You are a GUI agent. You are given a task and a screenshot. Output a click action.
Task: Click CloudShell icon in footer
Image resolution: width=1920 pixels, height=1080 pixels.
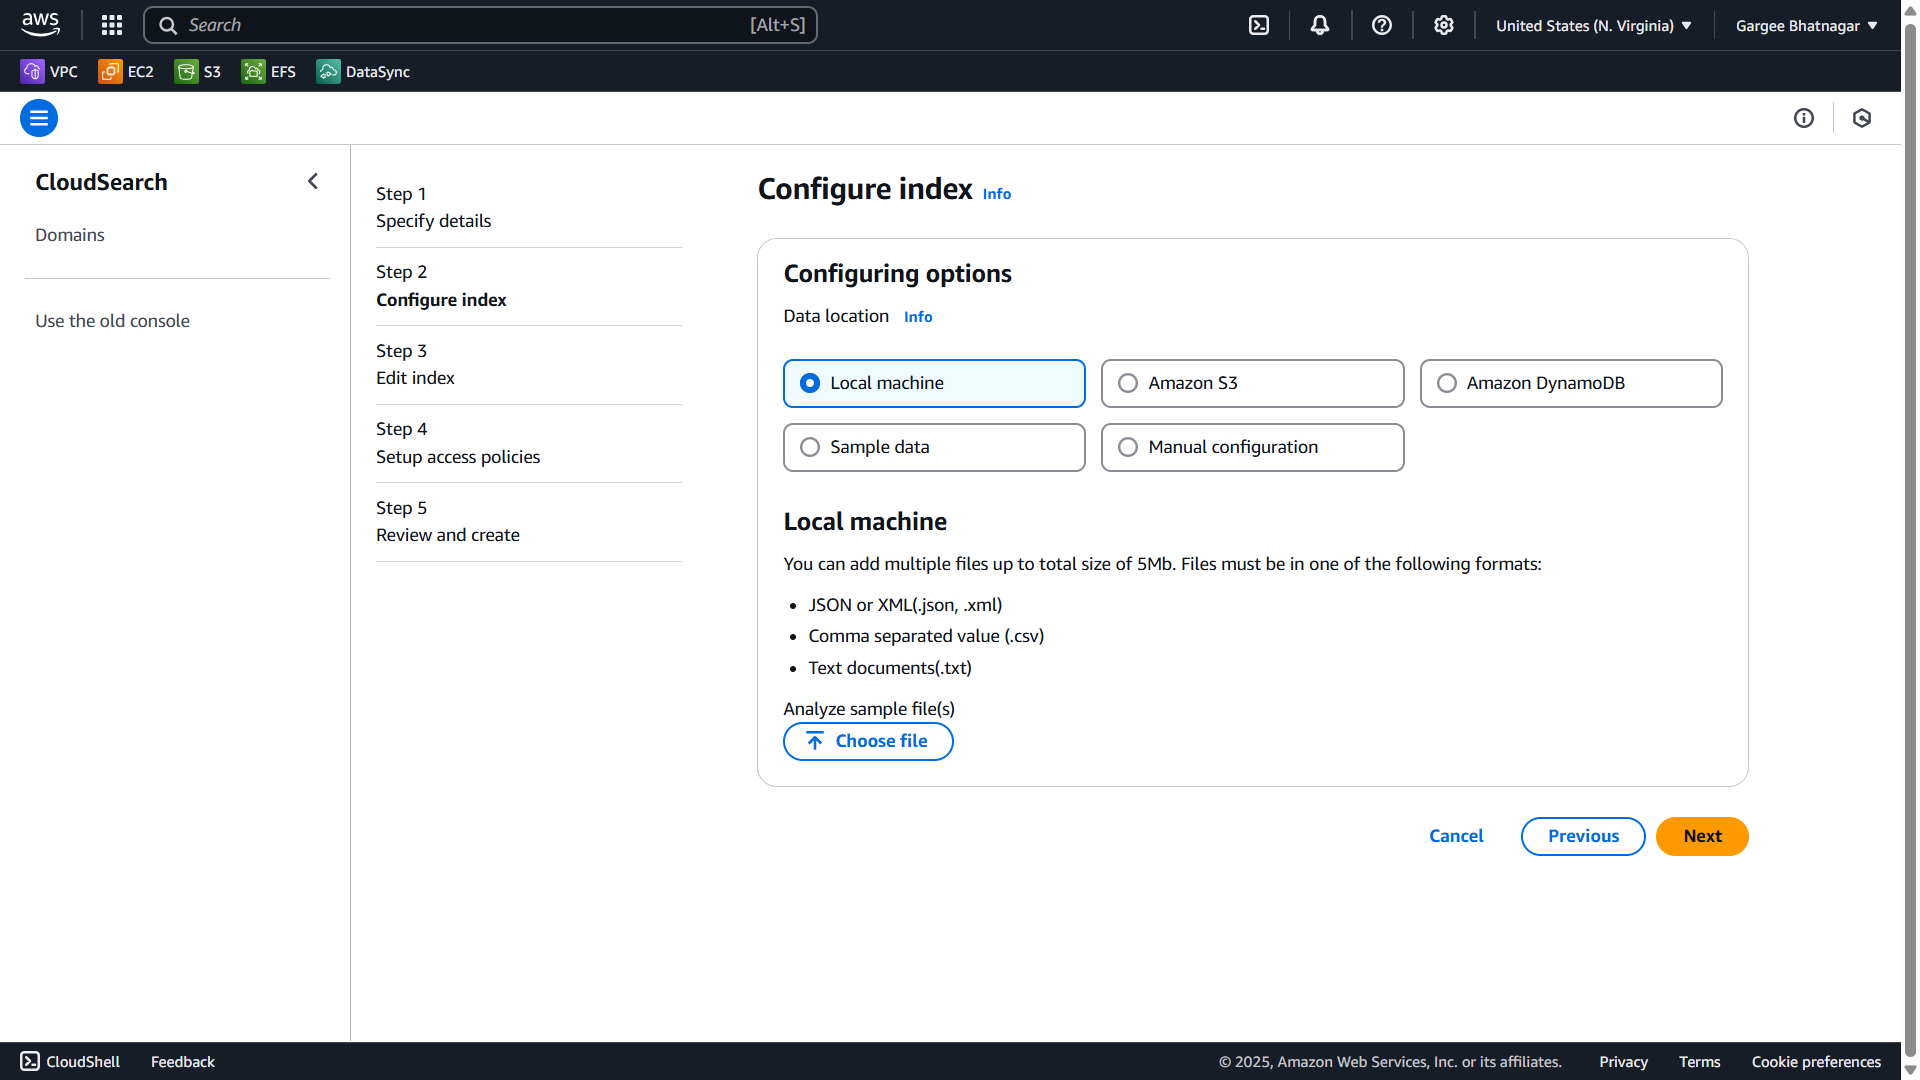coord(30,1061)
